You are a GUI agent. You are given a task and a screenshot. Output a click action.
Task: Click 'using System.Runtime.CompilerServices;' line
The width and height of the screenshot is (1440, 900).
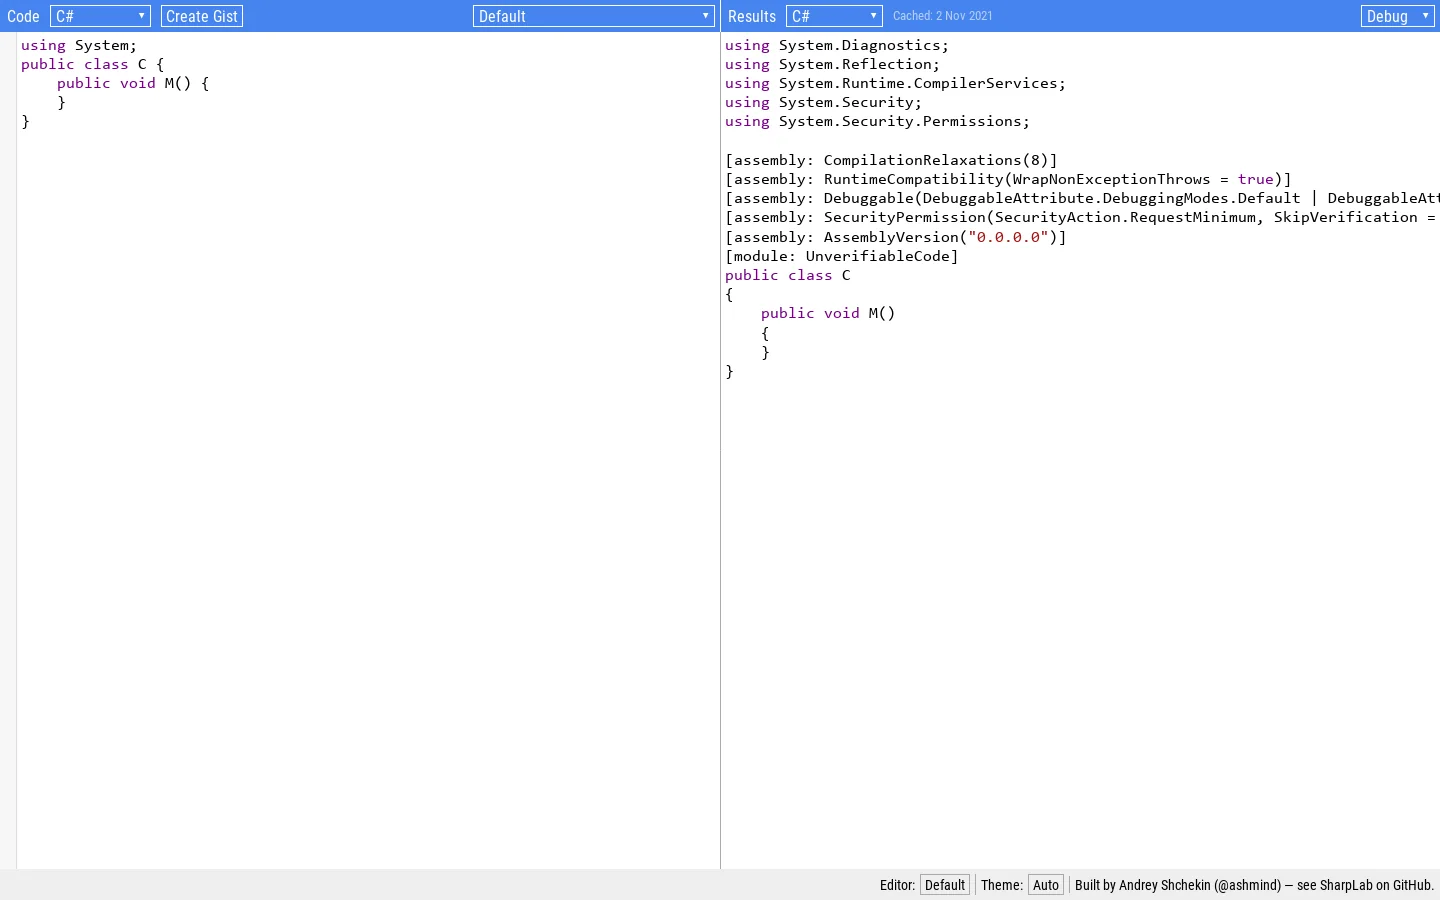(x=896, y=83)
